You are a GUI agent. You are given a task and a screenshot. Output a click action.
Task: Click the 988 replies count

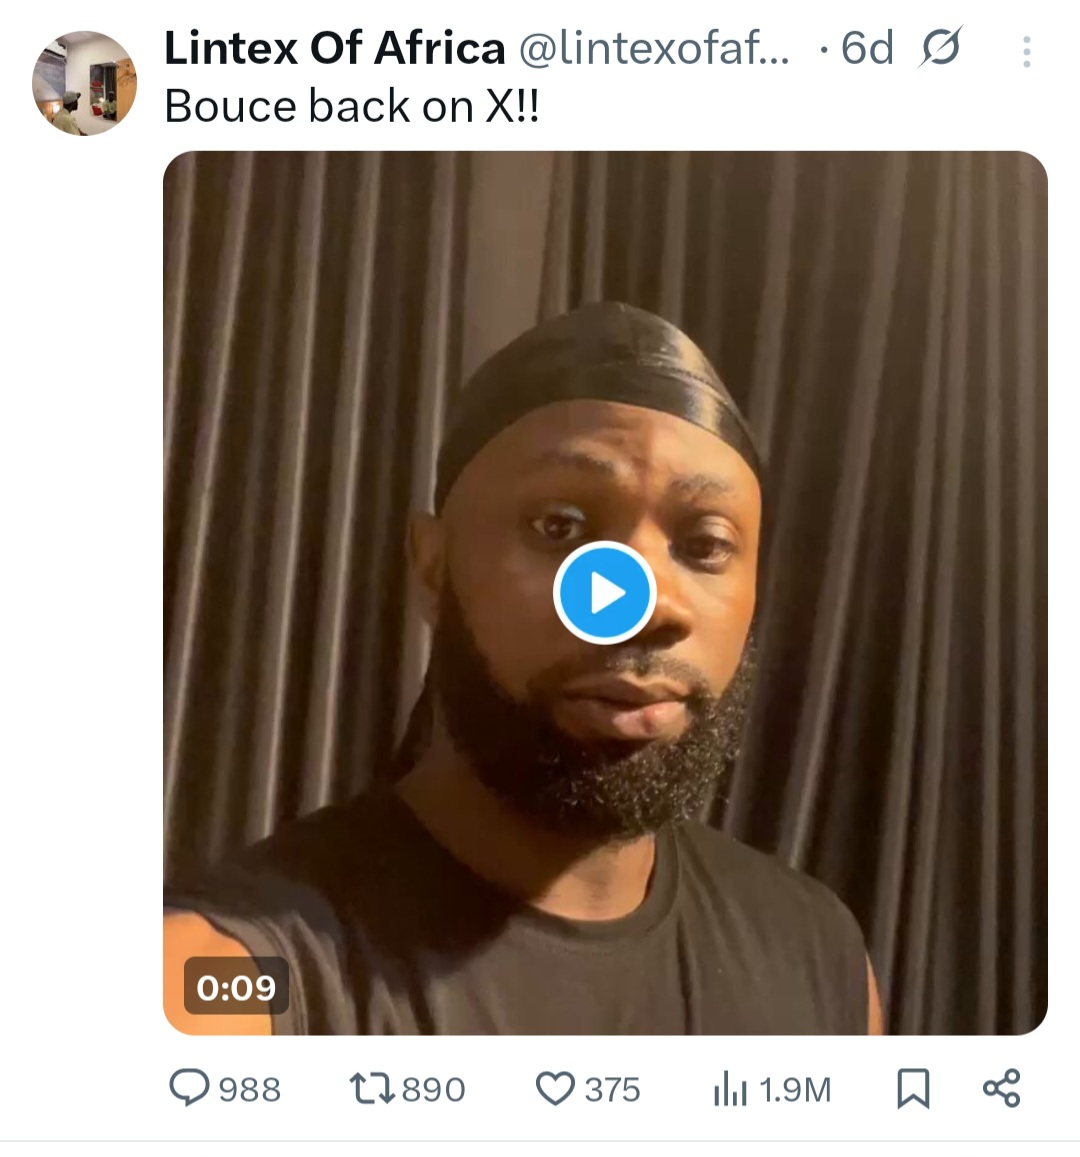click(249, 1089)
